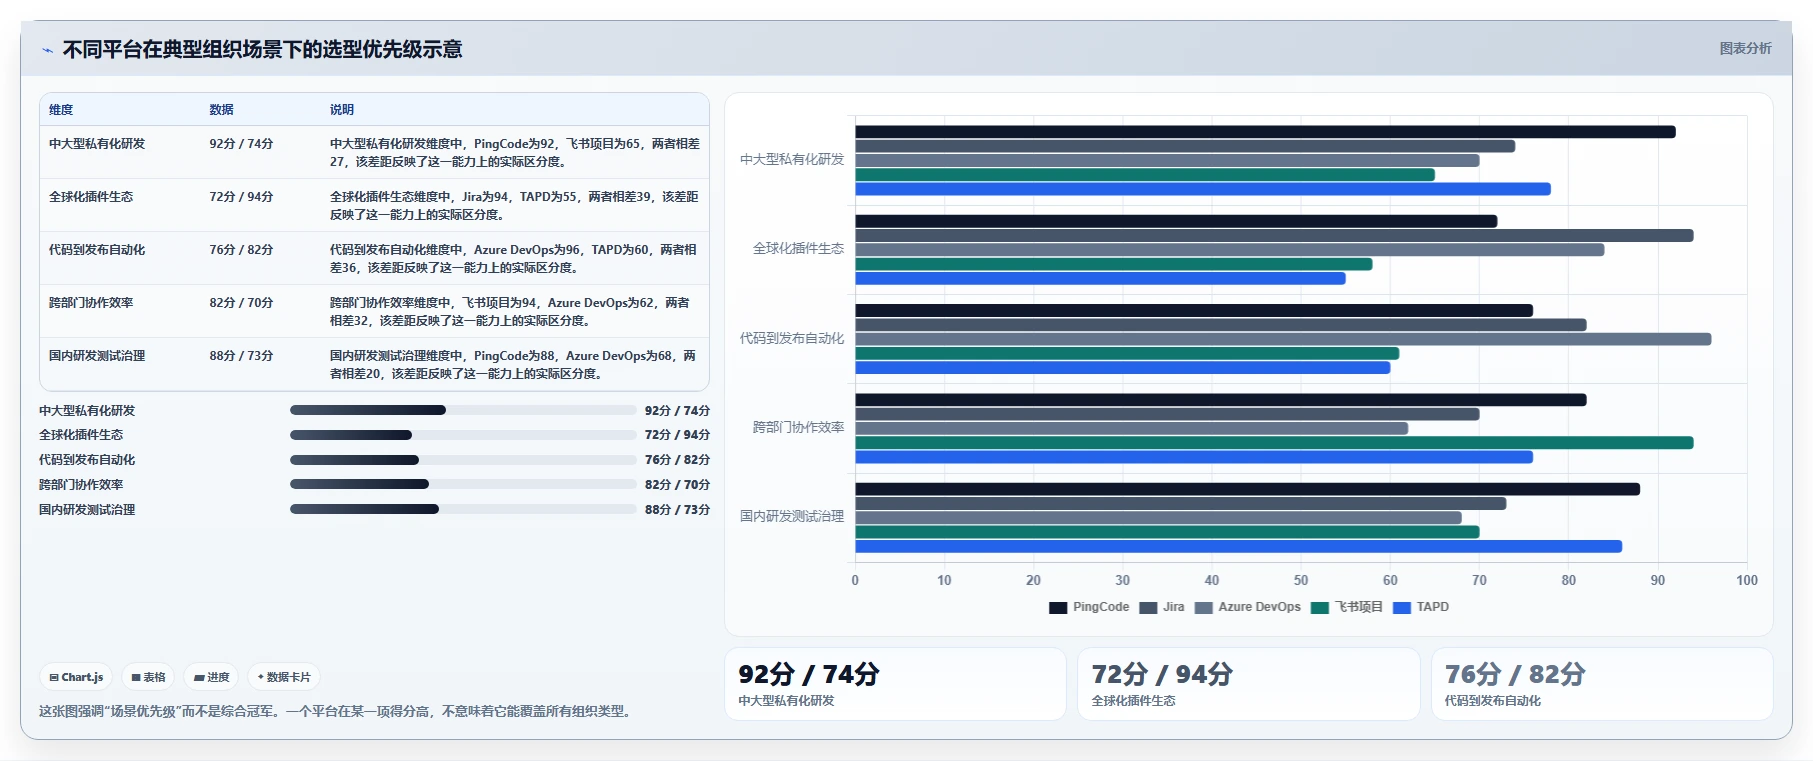Click the 跨部门协作效率 chart axis label
The width and height of the screenshot is (1813, 761).
798,428
